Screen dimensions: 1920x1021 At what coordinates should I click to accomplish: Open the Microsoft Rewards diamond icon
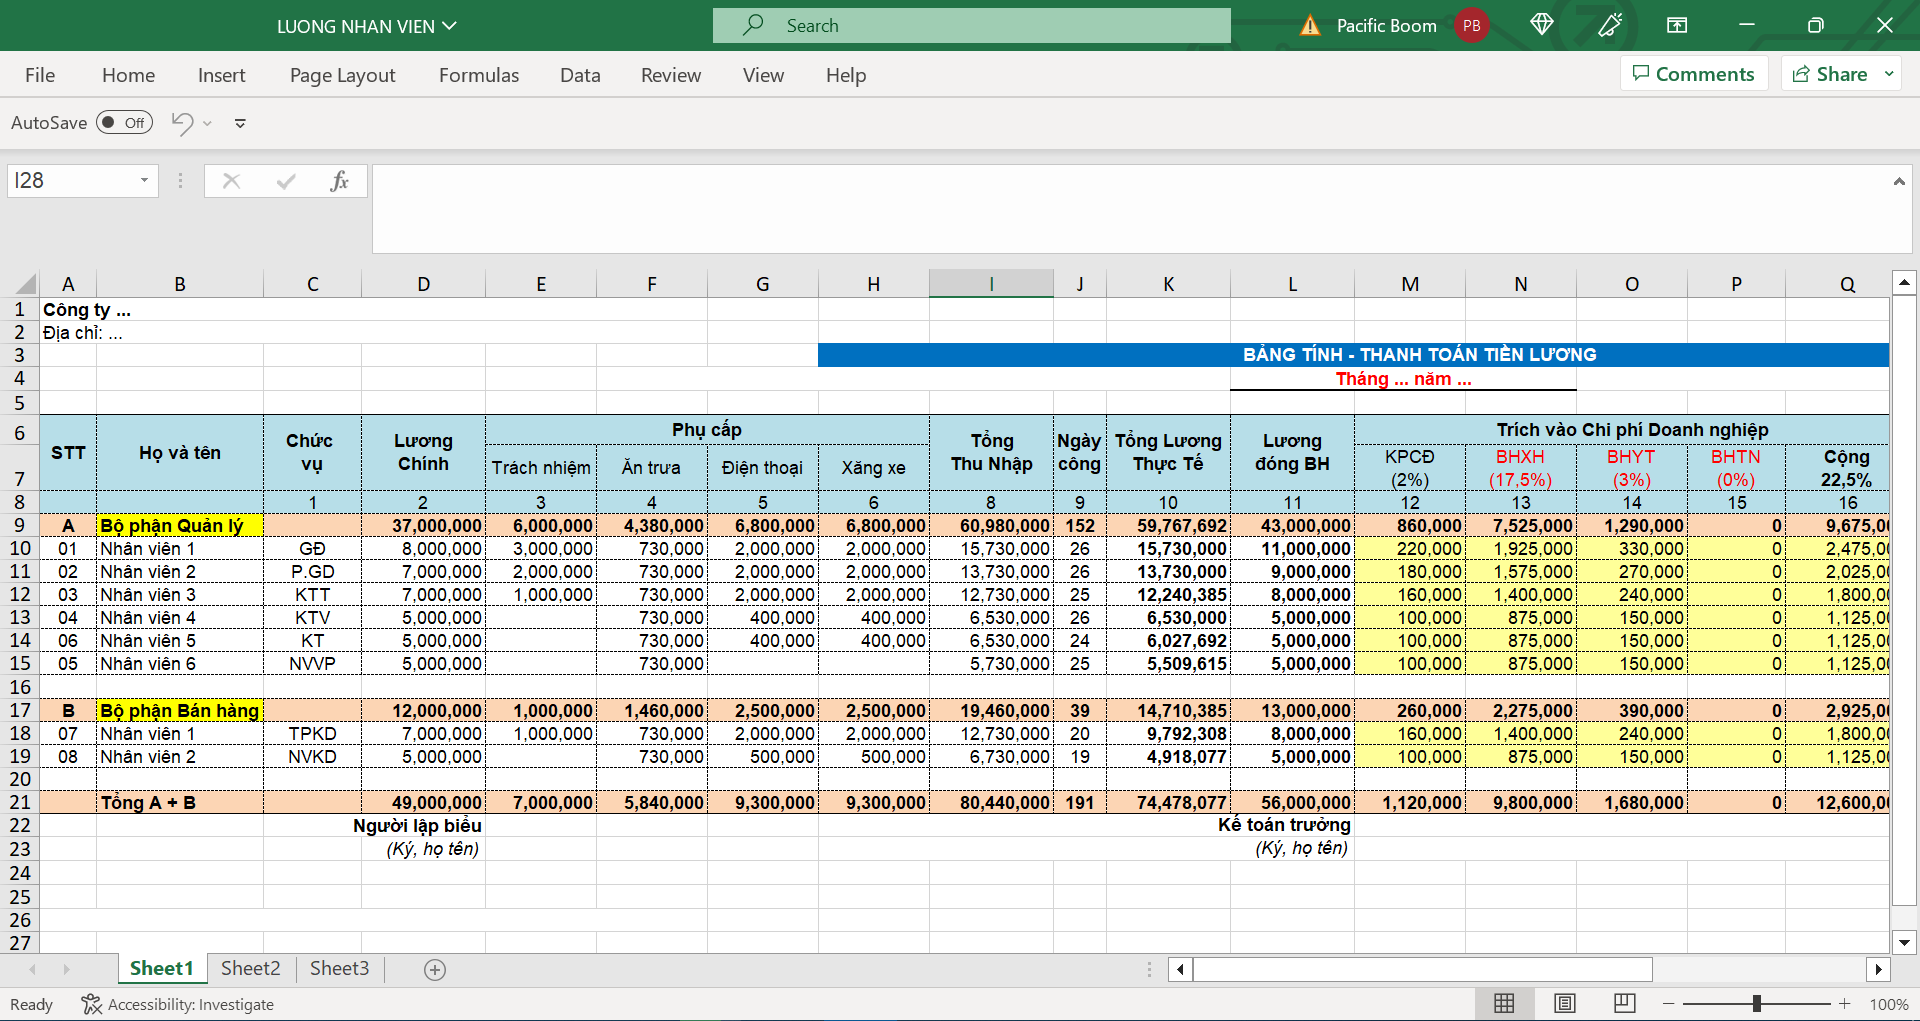click(x=1541, y=25)
